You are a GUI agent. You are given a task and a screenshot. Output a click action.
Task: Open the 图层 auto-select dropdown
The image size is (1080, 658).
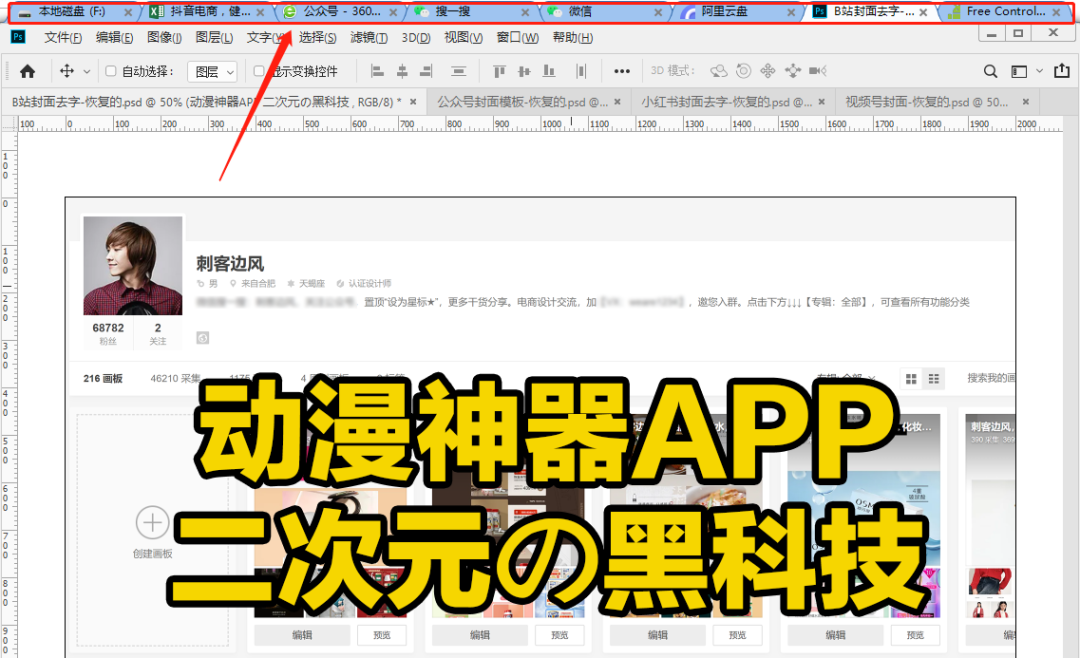tap(213, 72)
